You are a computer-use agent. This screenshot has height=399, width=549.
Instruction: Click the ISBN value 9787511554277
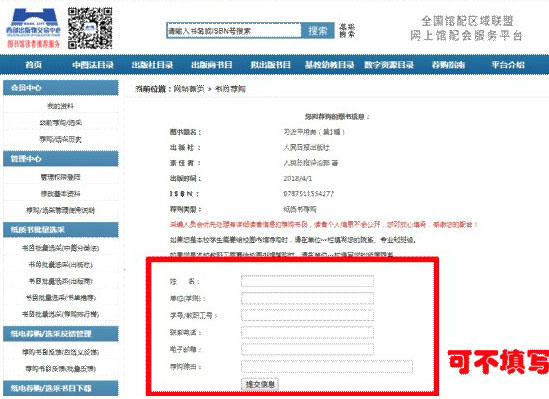(x=308, y=194)
